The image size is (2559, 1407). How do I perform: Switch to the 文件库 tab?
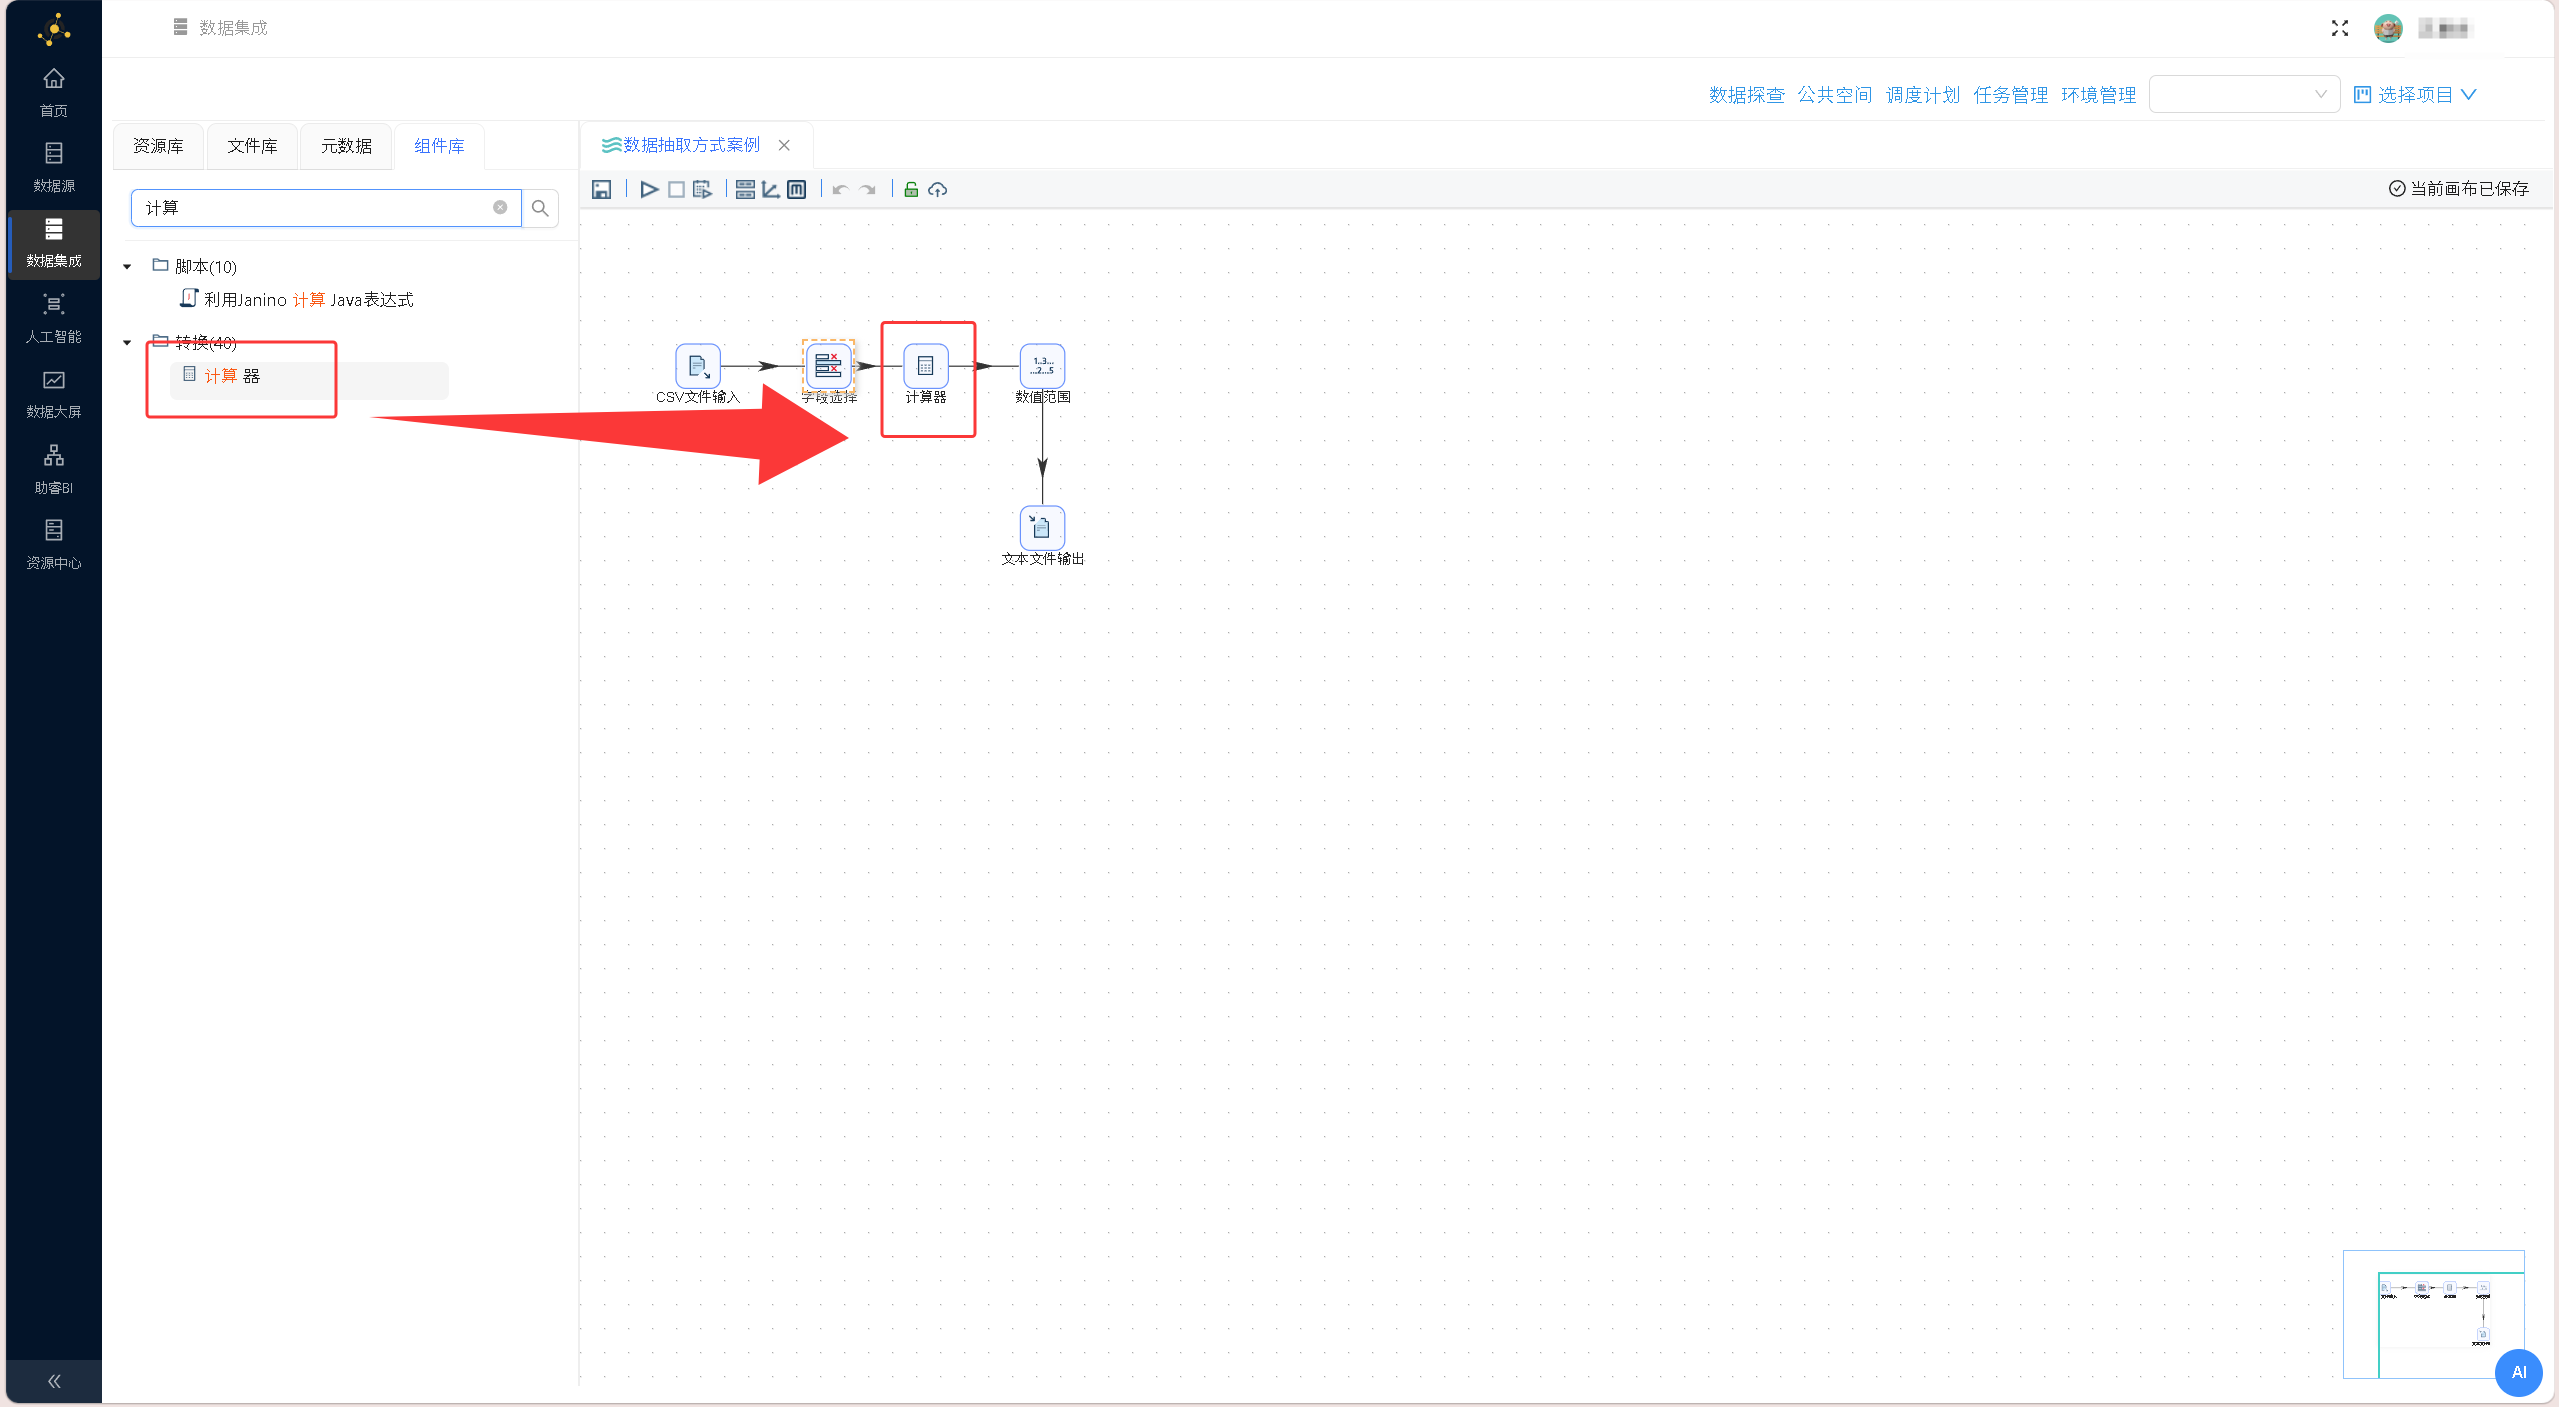pos(252,146)
